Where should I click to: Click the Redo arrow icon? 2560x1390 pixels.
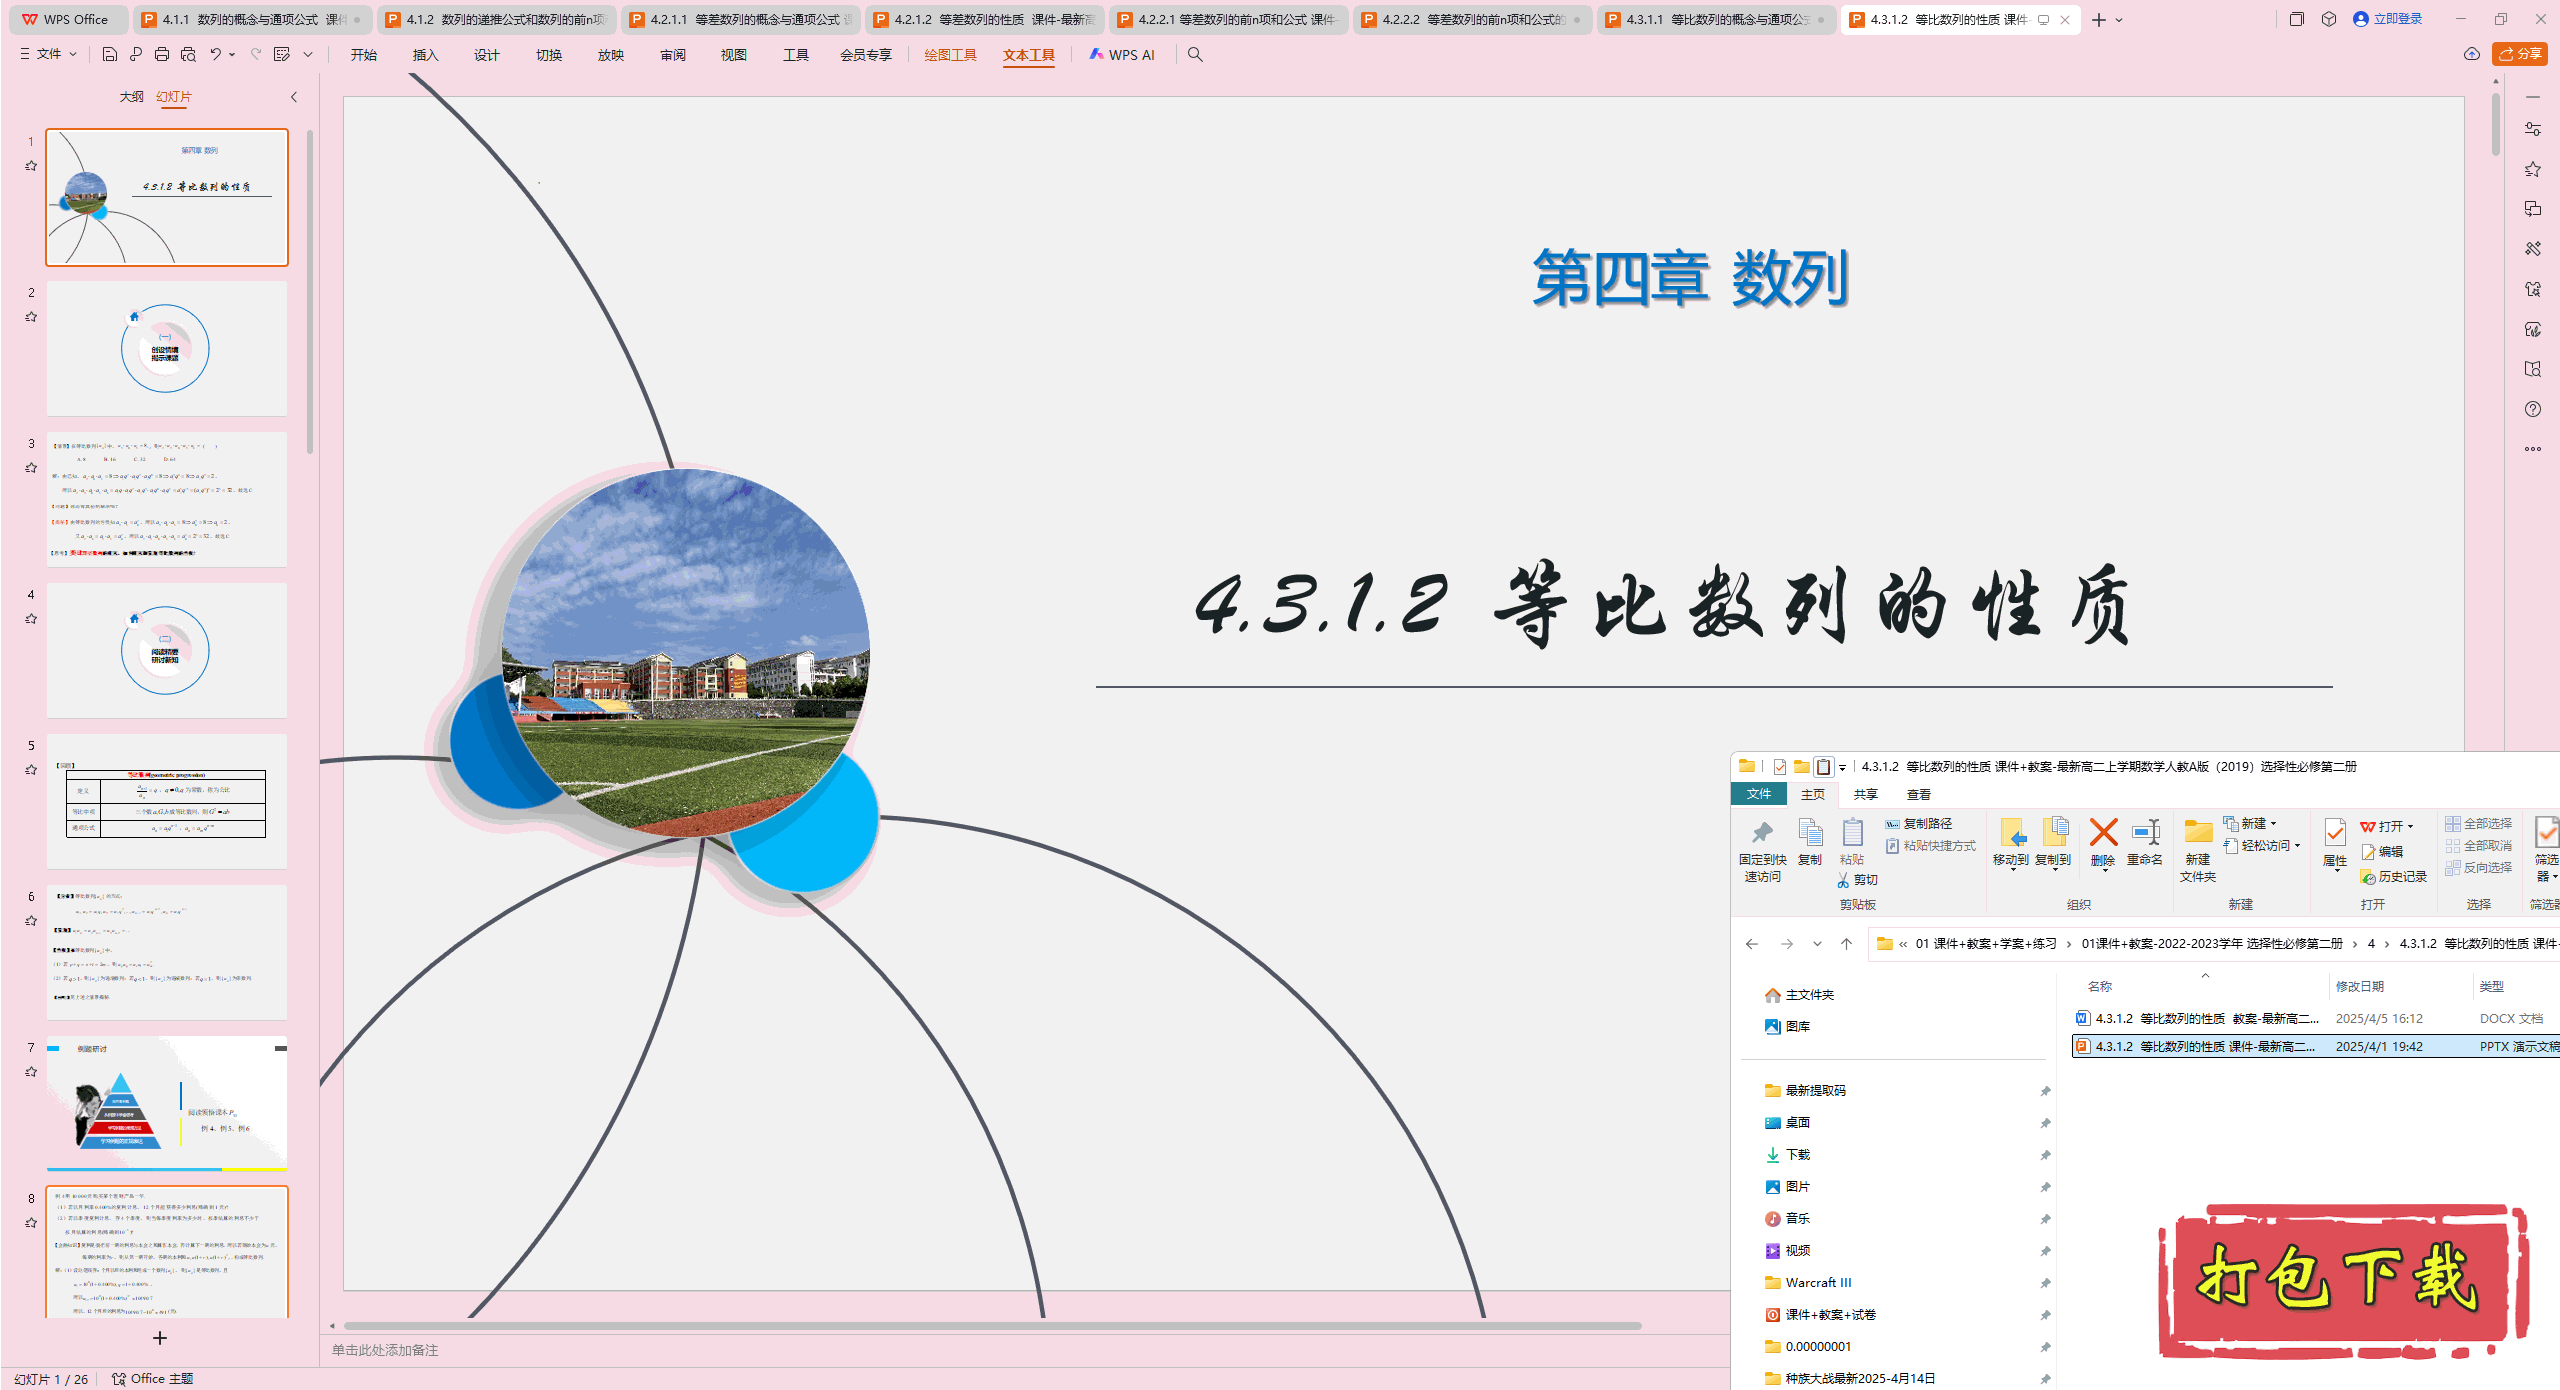pos(256,55)
